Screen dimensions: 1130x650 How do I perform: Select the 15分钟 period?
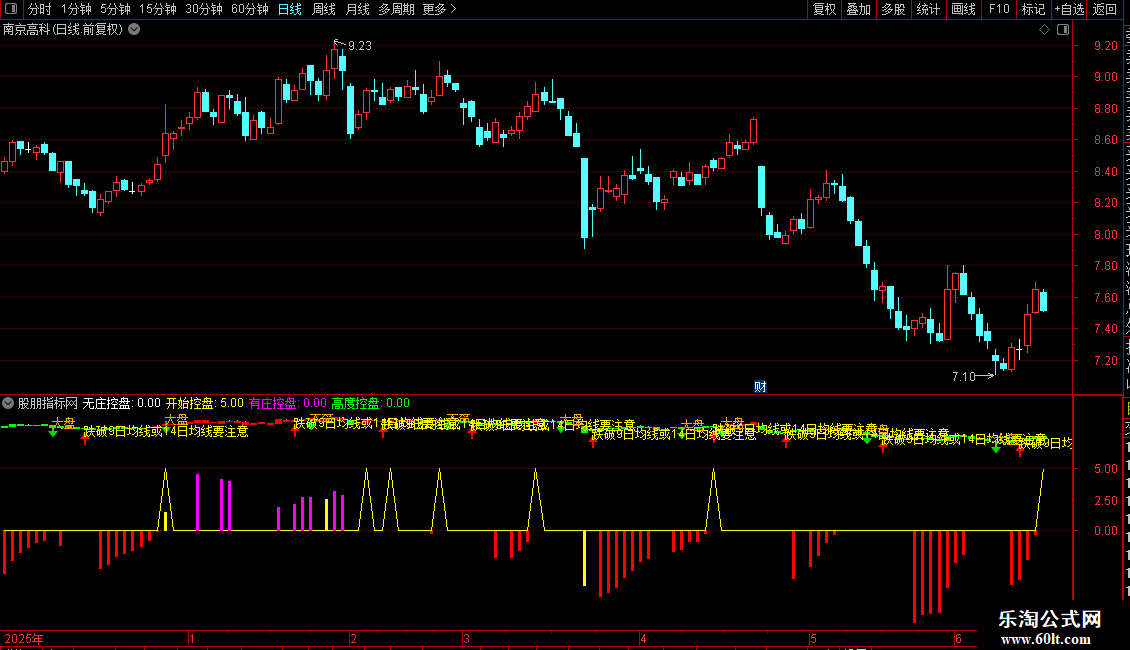(x=158, y=9)
